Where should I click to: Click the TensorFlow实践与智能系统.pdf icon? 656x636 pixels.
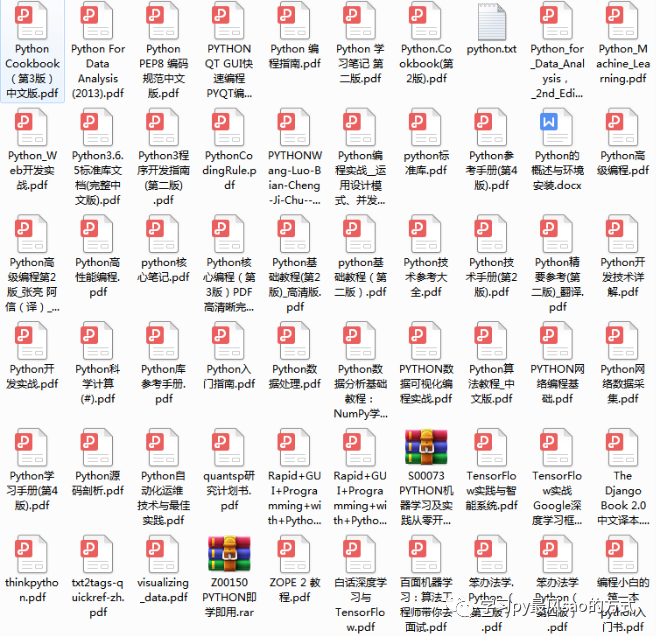tap(492, 447)
